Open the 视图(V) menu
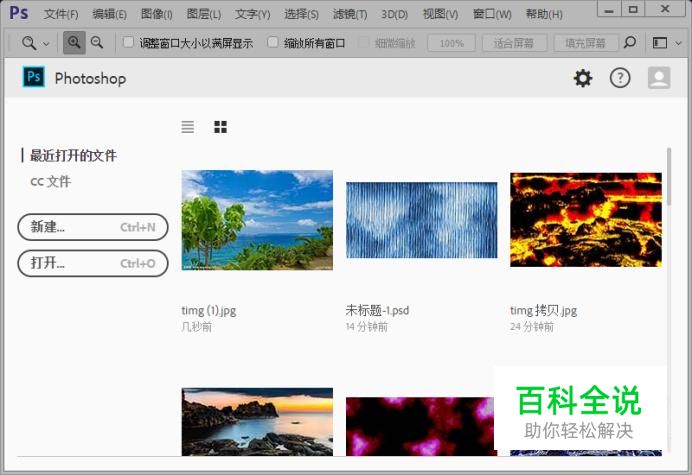The height and width of the screenshot is (475, 692). 440,14
